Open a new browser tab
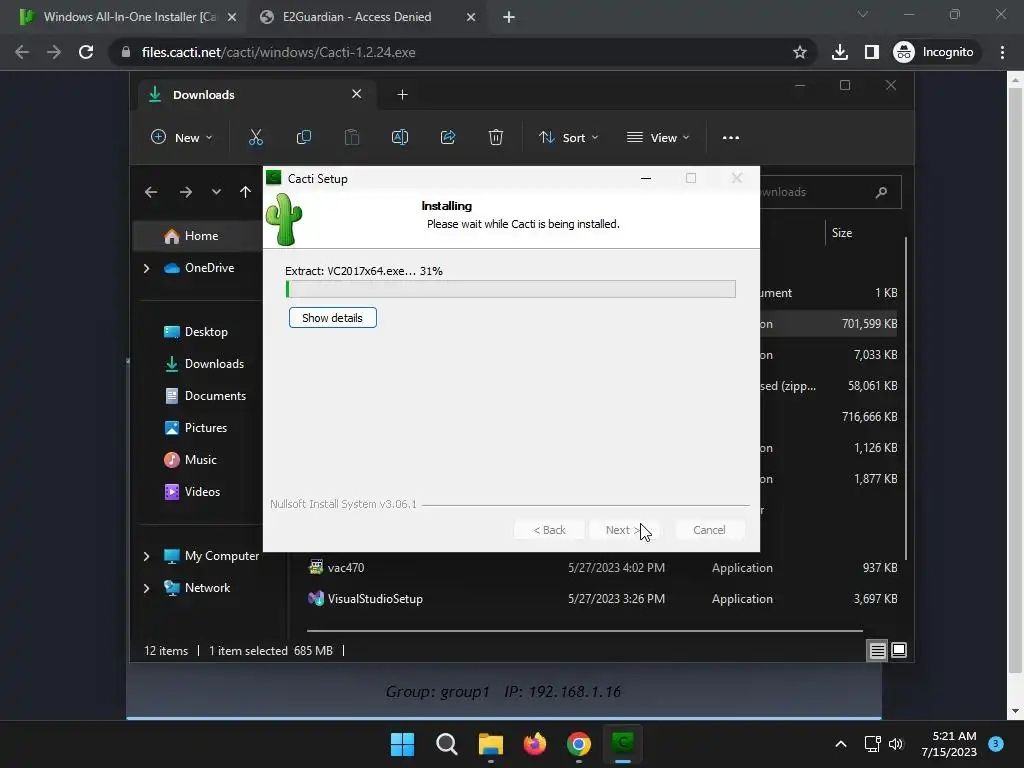This screenshot has width=1024, height=768. pyautogui.click(x=509, y=17)
